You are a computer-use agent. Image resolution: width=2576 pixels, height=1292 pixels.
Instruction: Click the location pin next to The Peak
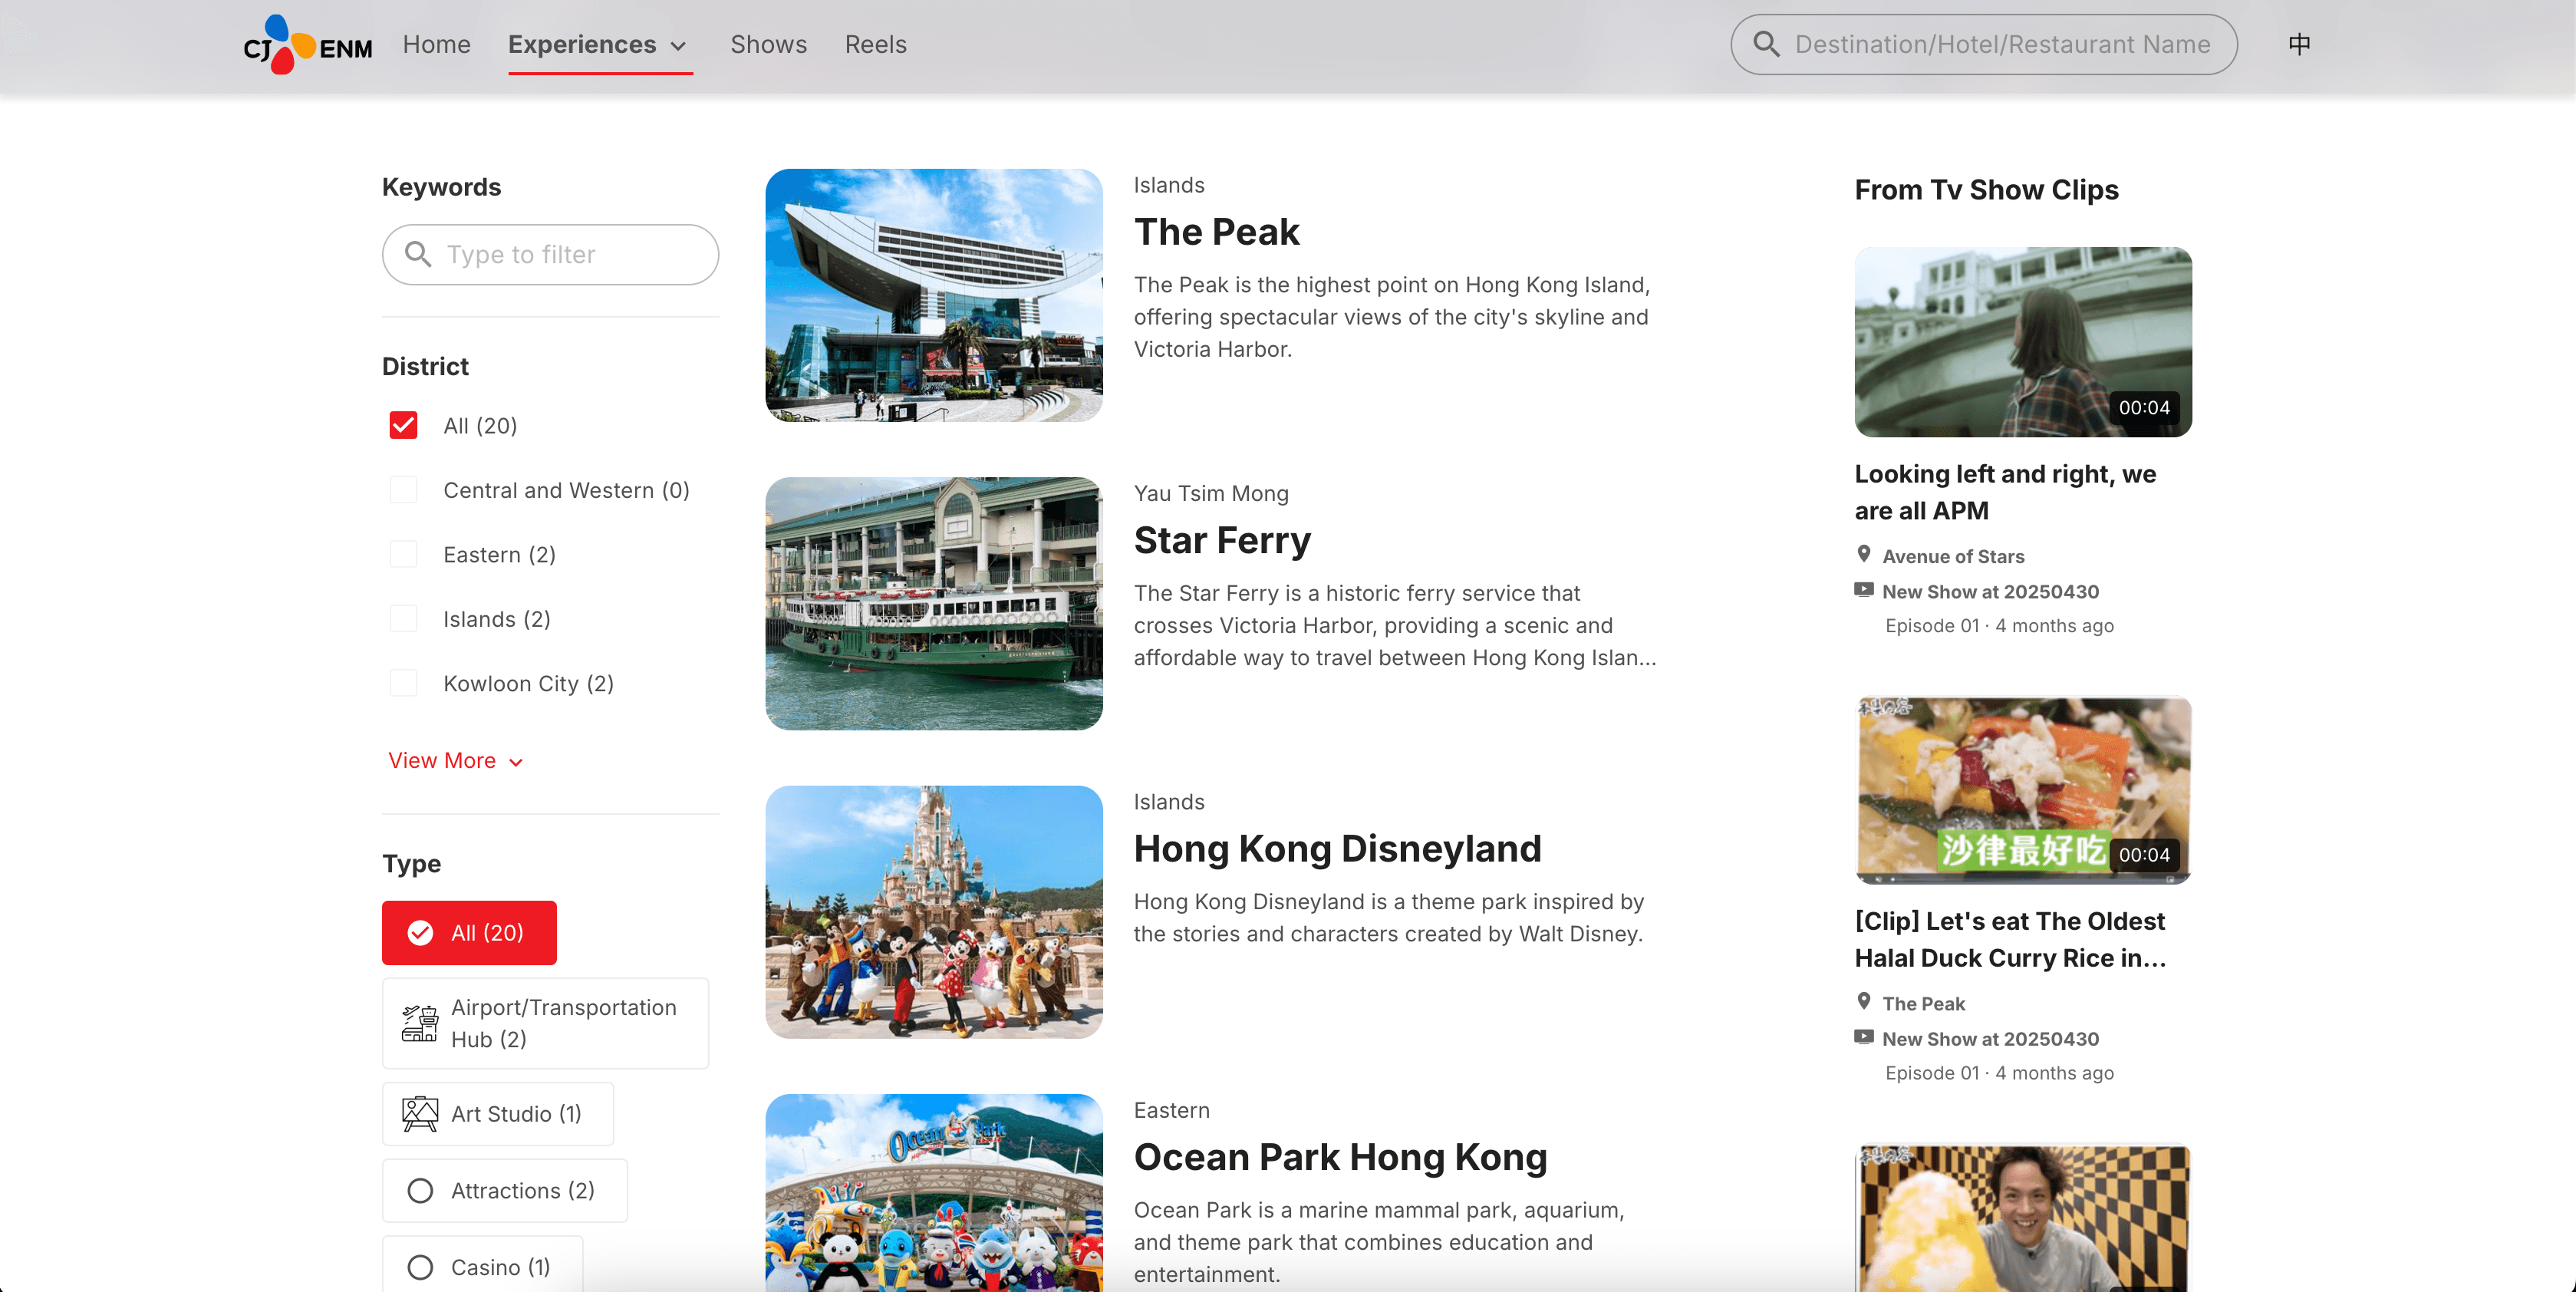(1864, 1001)
